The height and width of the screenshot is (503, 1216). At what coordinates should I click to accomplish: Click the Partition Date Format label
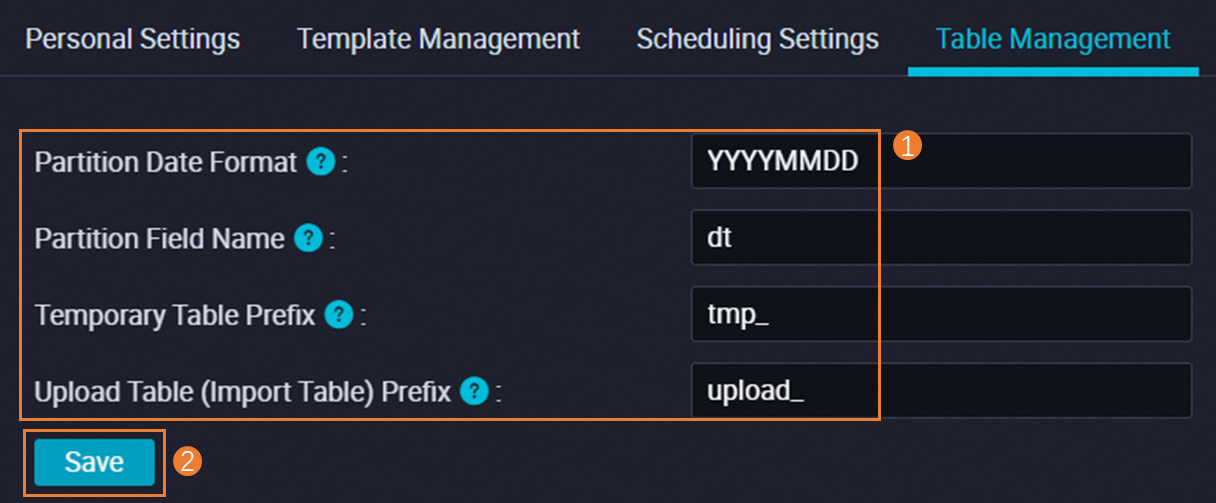[166, 162]
